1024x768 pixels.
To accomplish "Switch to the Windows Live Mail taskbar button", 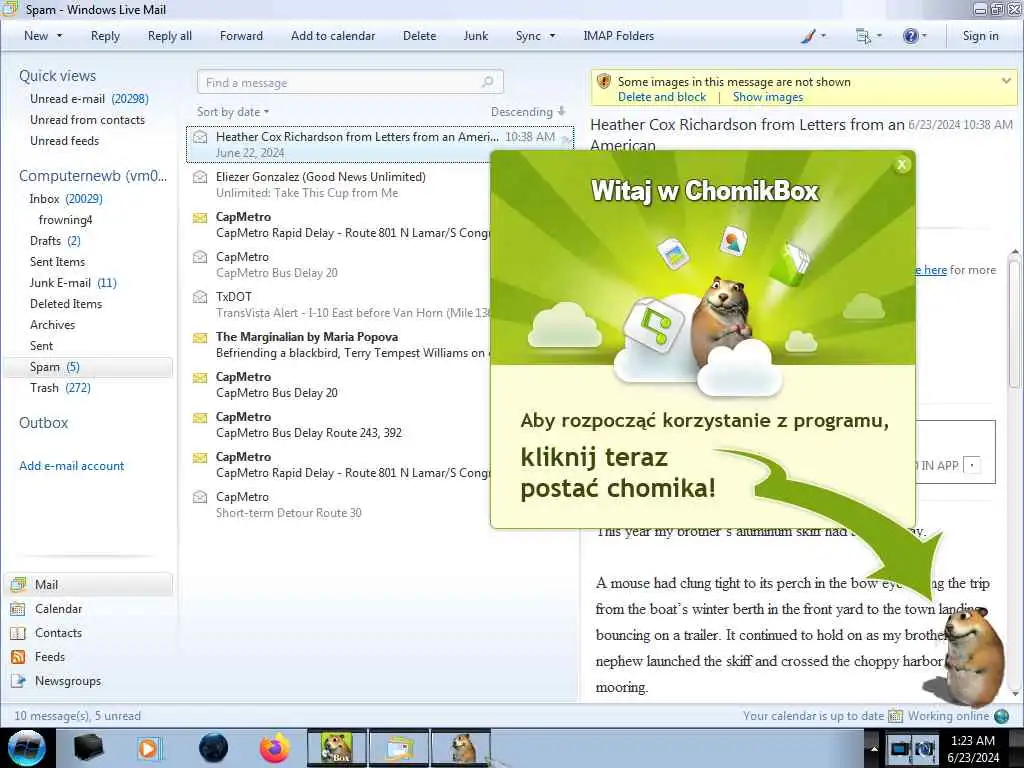I will coord(399,748).
